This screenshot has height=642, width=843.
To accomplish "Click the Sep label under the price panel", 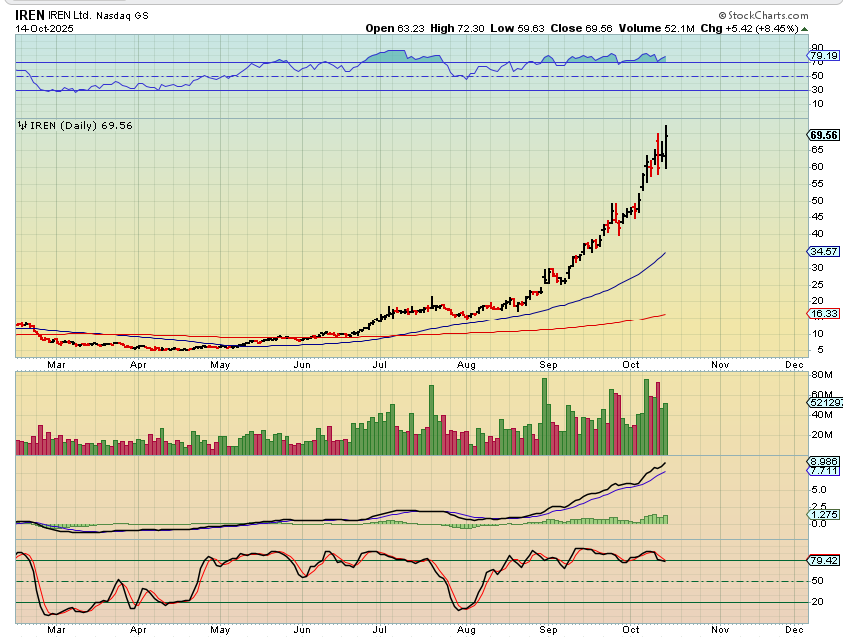I will [548, 365].
